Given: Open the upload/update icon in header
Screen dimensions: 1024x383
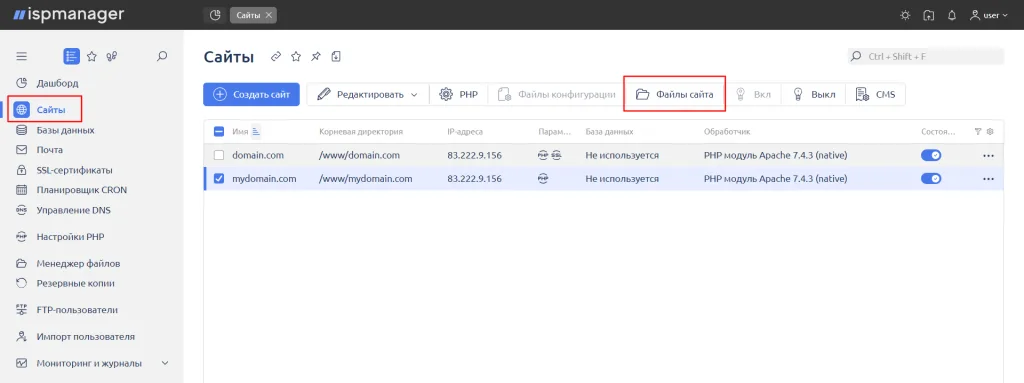Looking at the screenshot, I should point(928,15).
